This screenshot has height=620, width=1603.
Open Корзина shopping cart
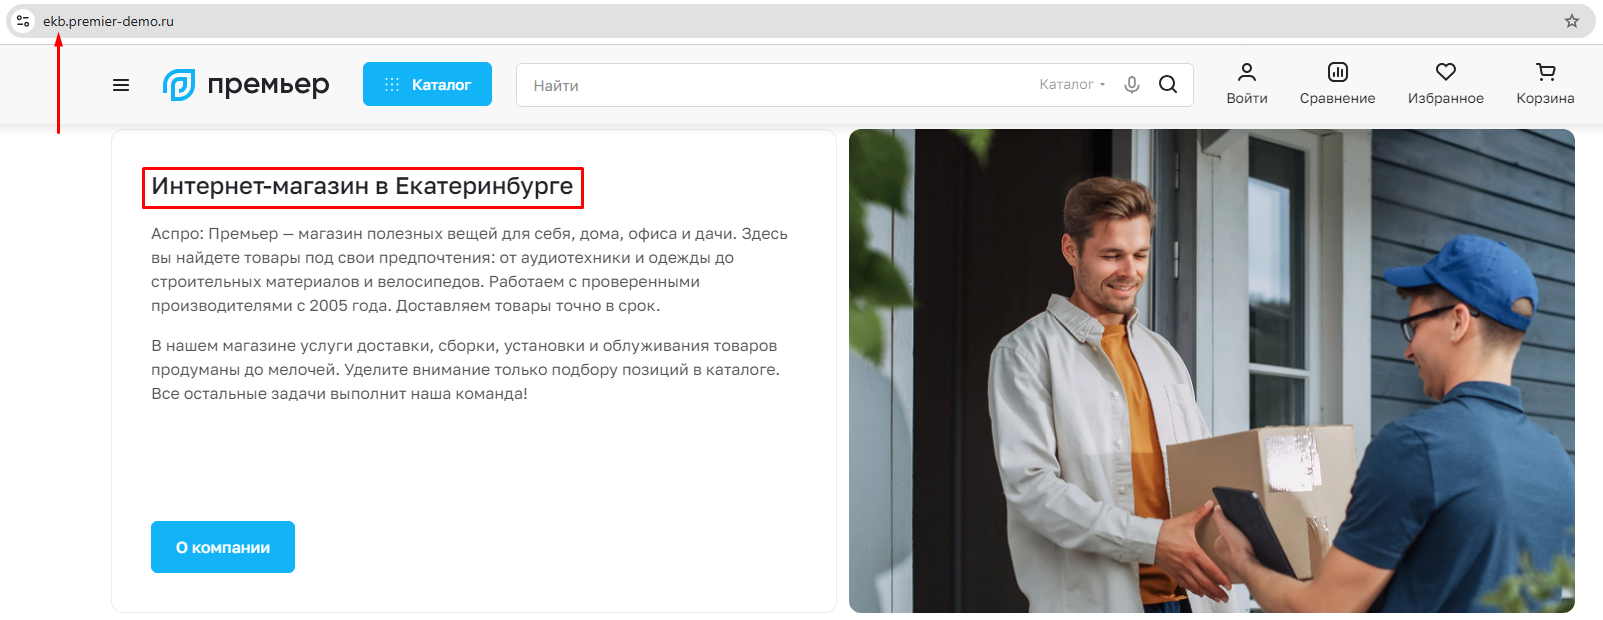click(x=1545, y=84)
